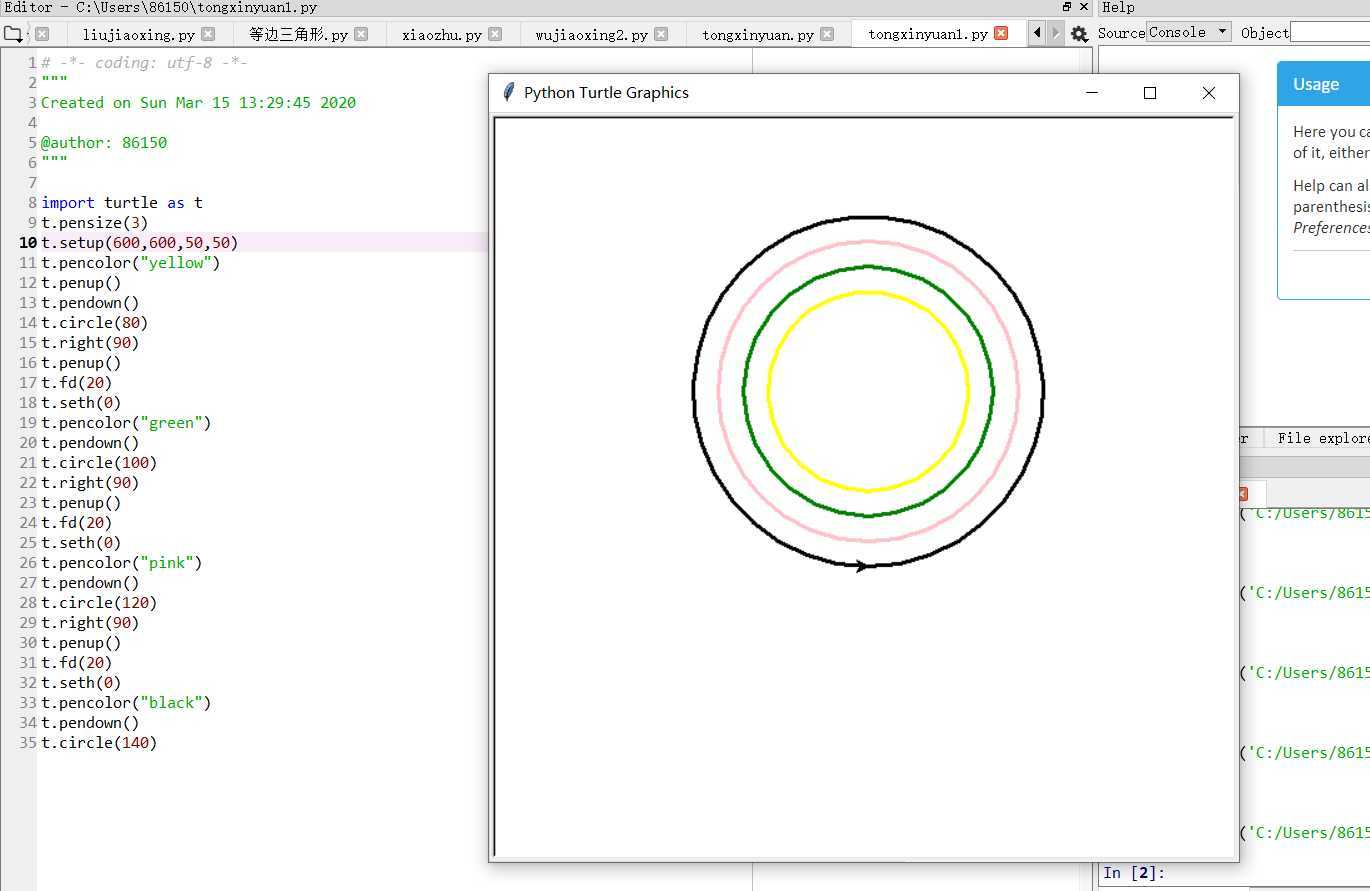Click the line 't.circle(120)'

click(99, 602)
